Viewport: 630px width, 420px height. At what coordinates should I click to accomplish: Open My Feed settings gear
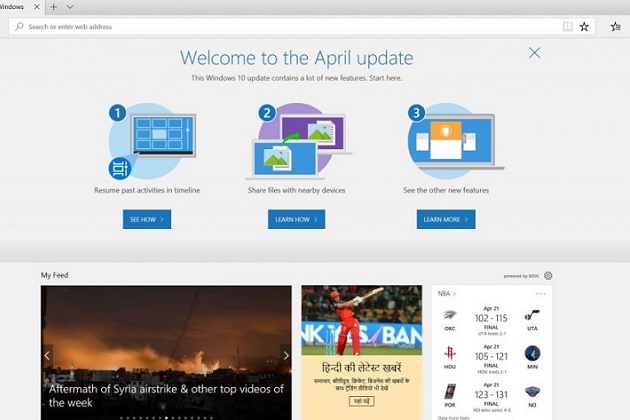(548, 275)
